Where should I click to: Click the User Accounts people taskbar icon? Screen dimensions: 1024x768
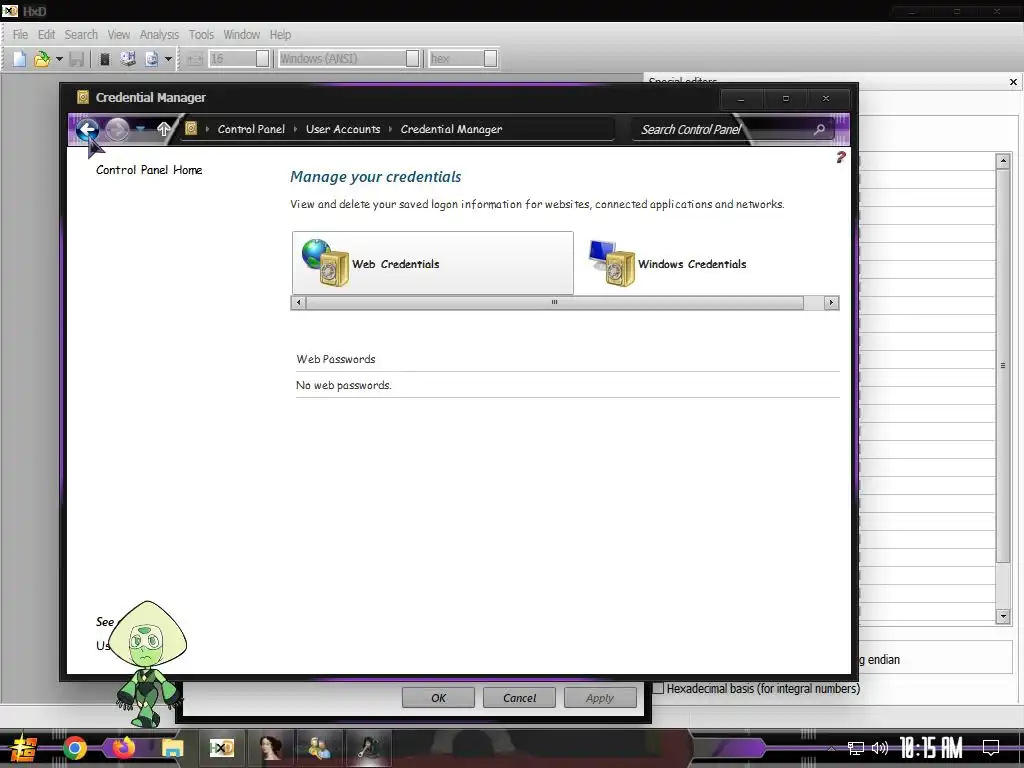319,748
